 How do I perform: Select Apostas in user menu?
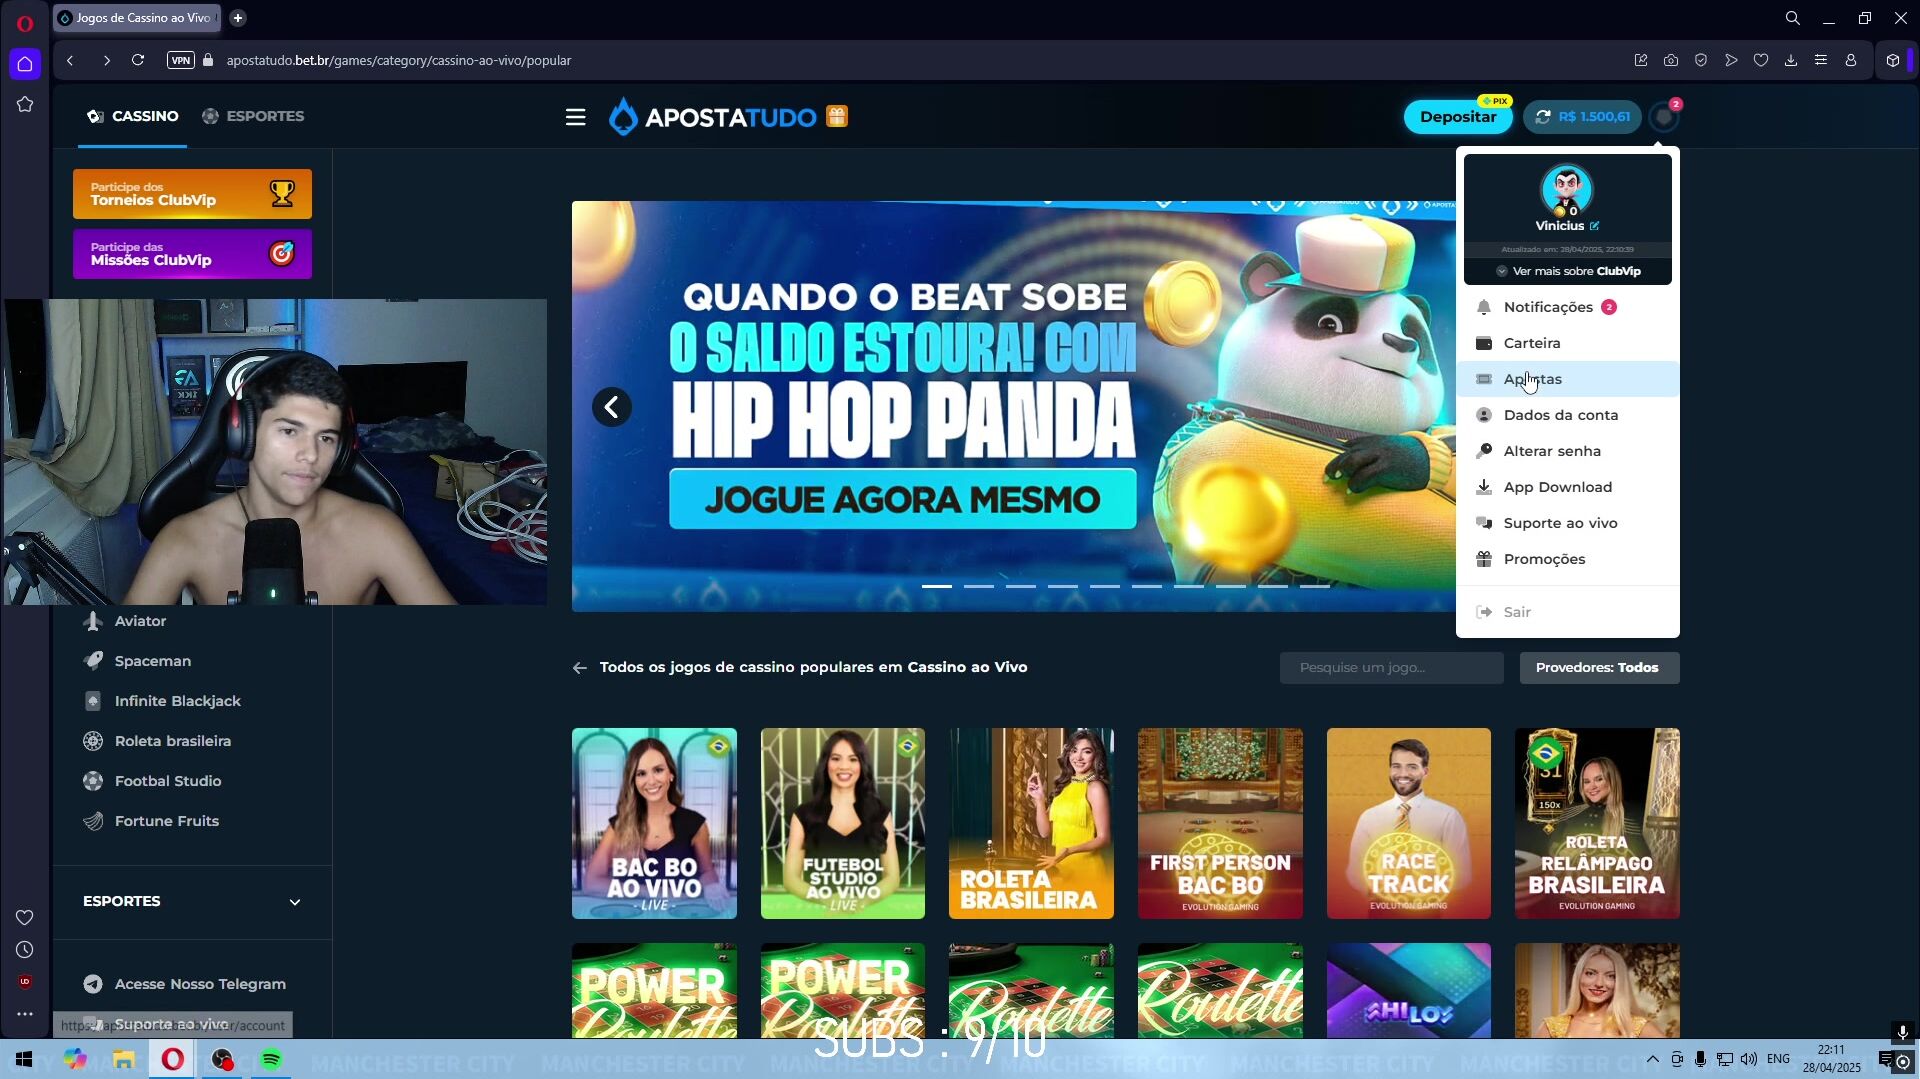[x=1567, y=379]
